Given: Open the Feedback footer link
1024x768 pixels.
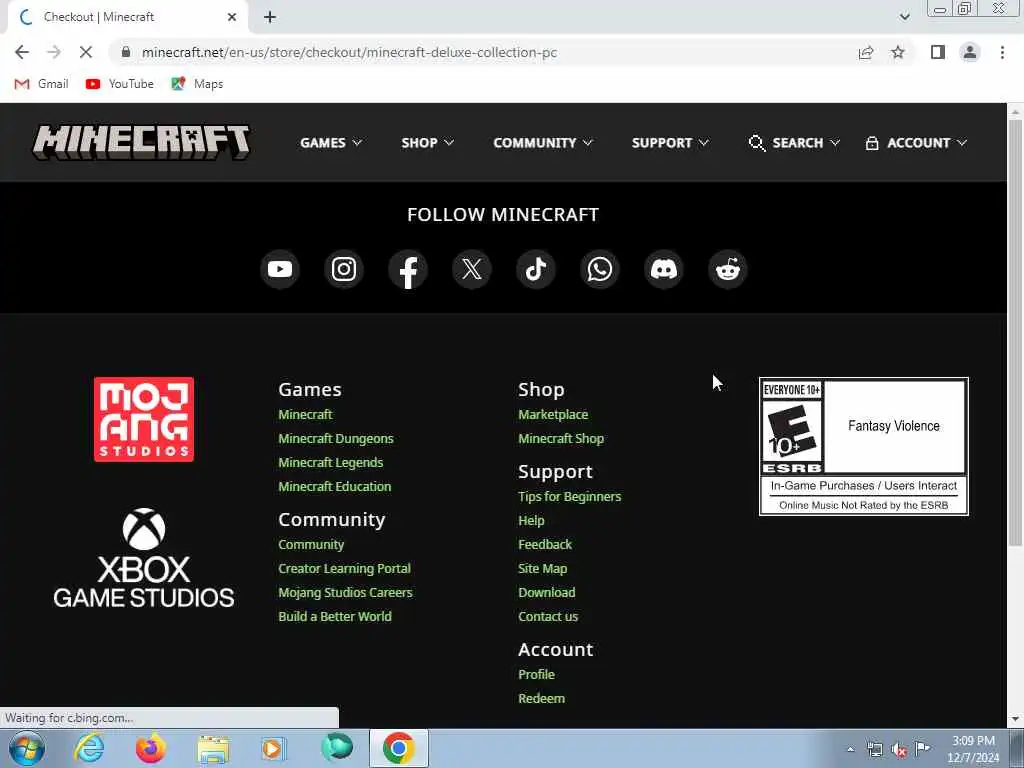Looking at the screenshot, I should pyautogui.click(x=545, y=545).
